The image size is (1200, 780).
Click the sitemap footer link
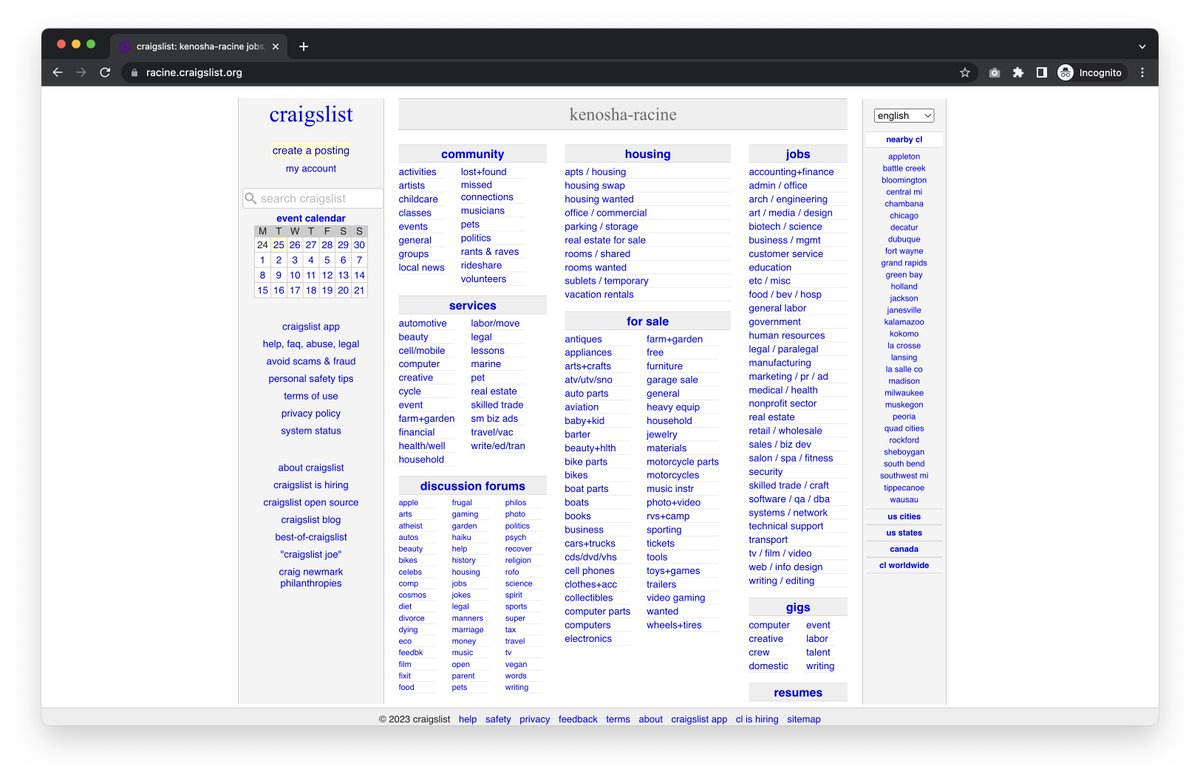coord(803,719)
